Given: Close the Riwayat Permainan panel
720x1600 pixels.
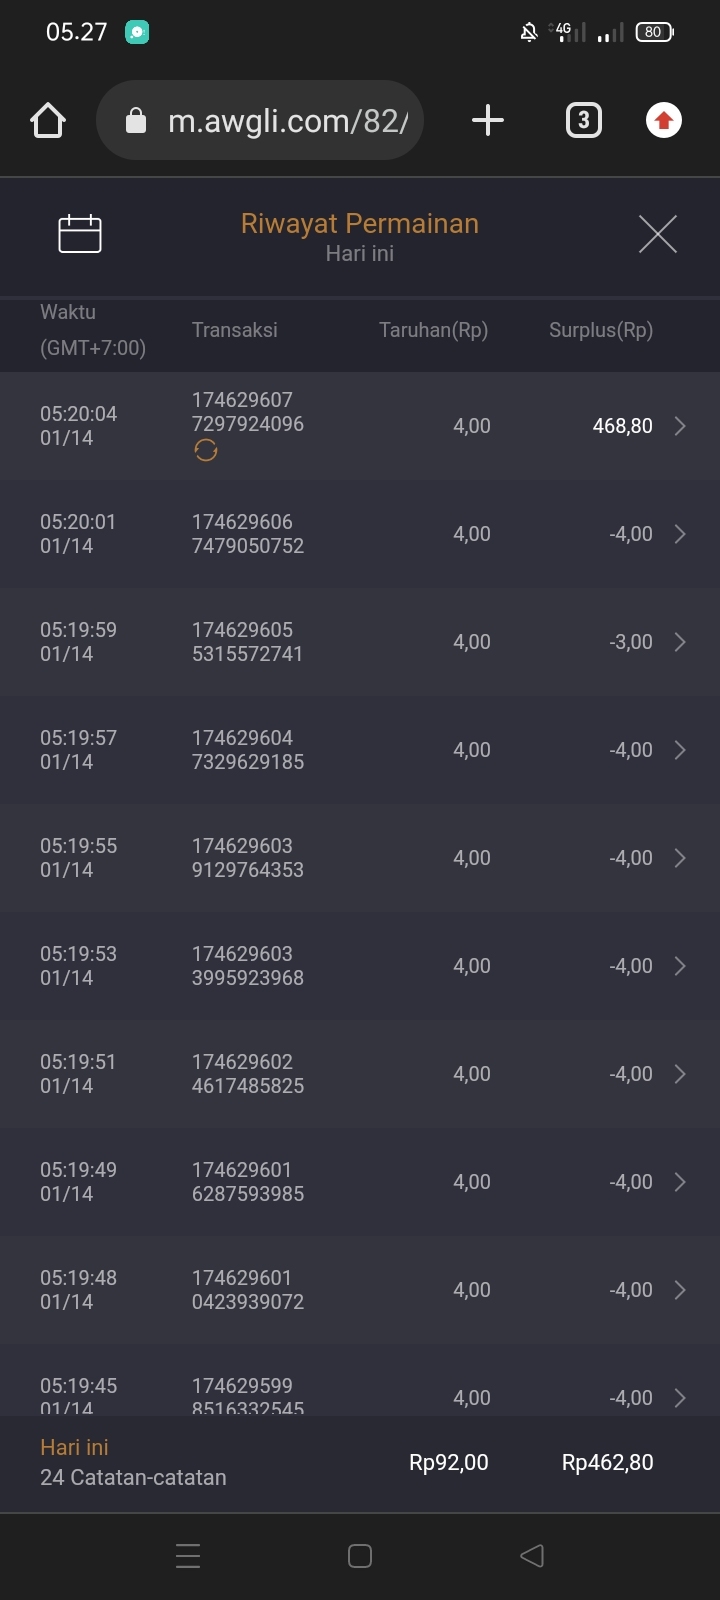Looking at the screenshot, I should pyautogui.click(x=658, y=234).
